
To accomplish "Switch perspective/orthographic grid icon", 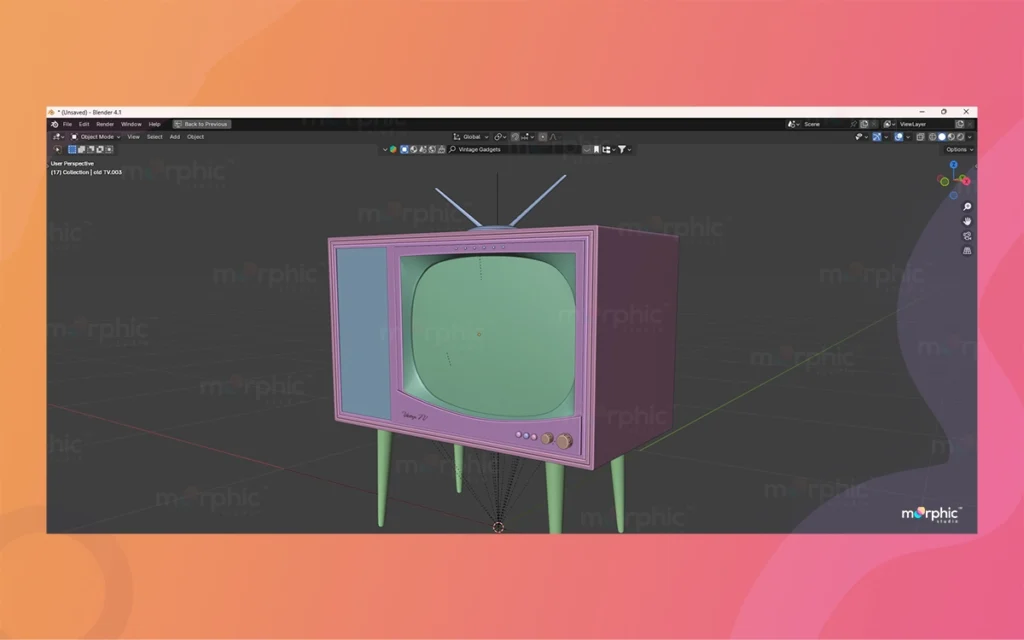I will click(967, 251).
